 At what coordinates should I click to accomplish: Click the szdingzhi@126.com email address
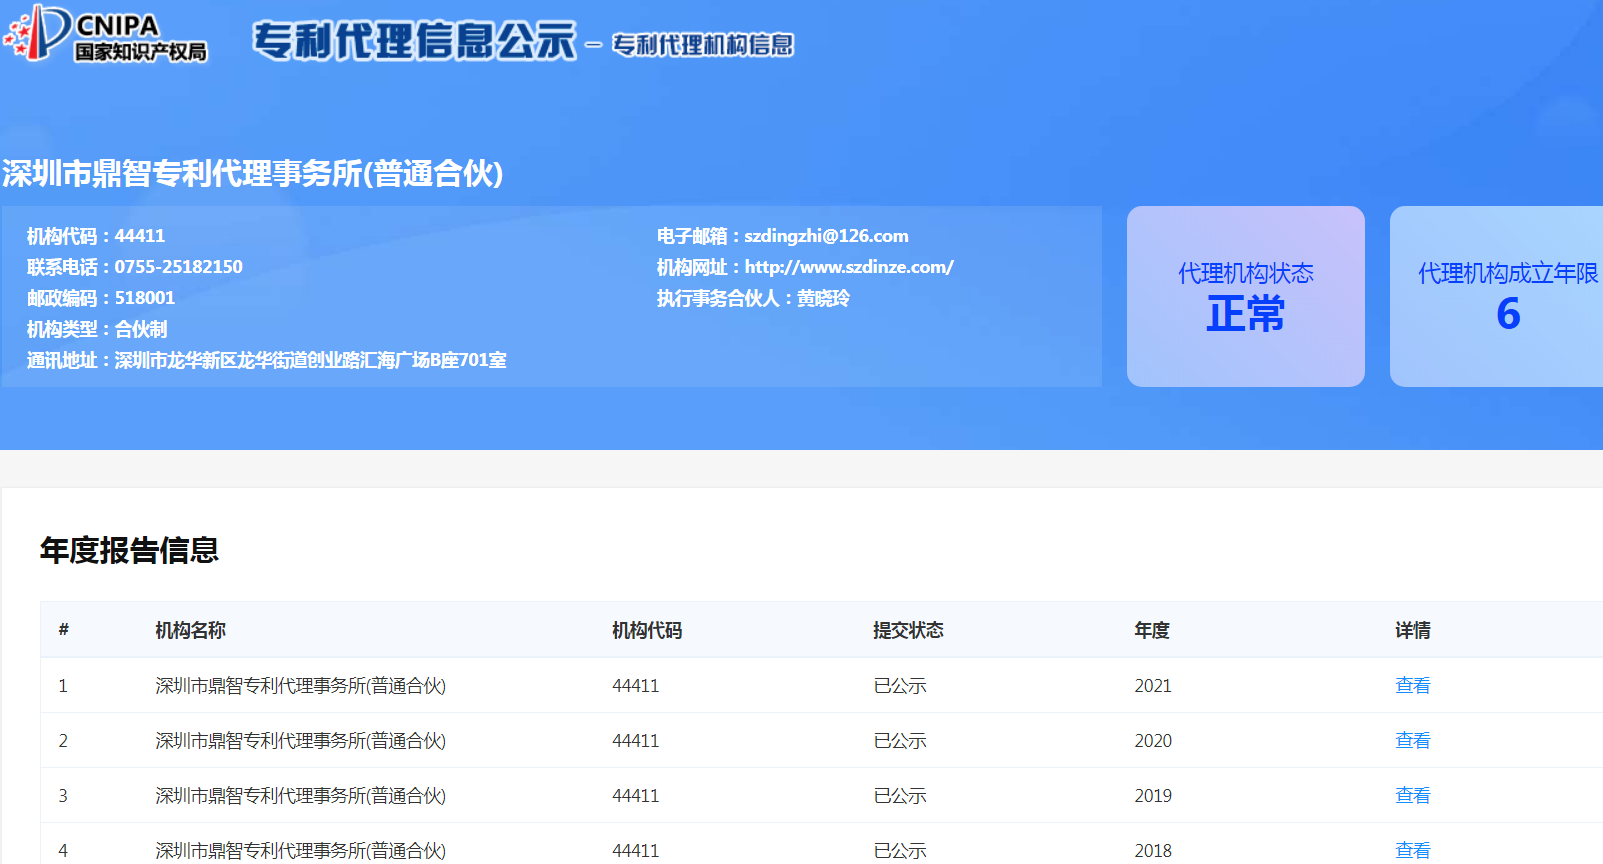pos(825,236)
